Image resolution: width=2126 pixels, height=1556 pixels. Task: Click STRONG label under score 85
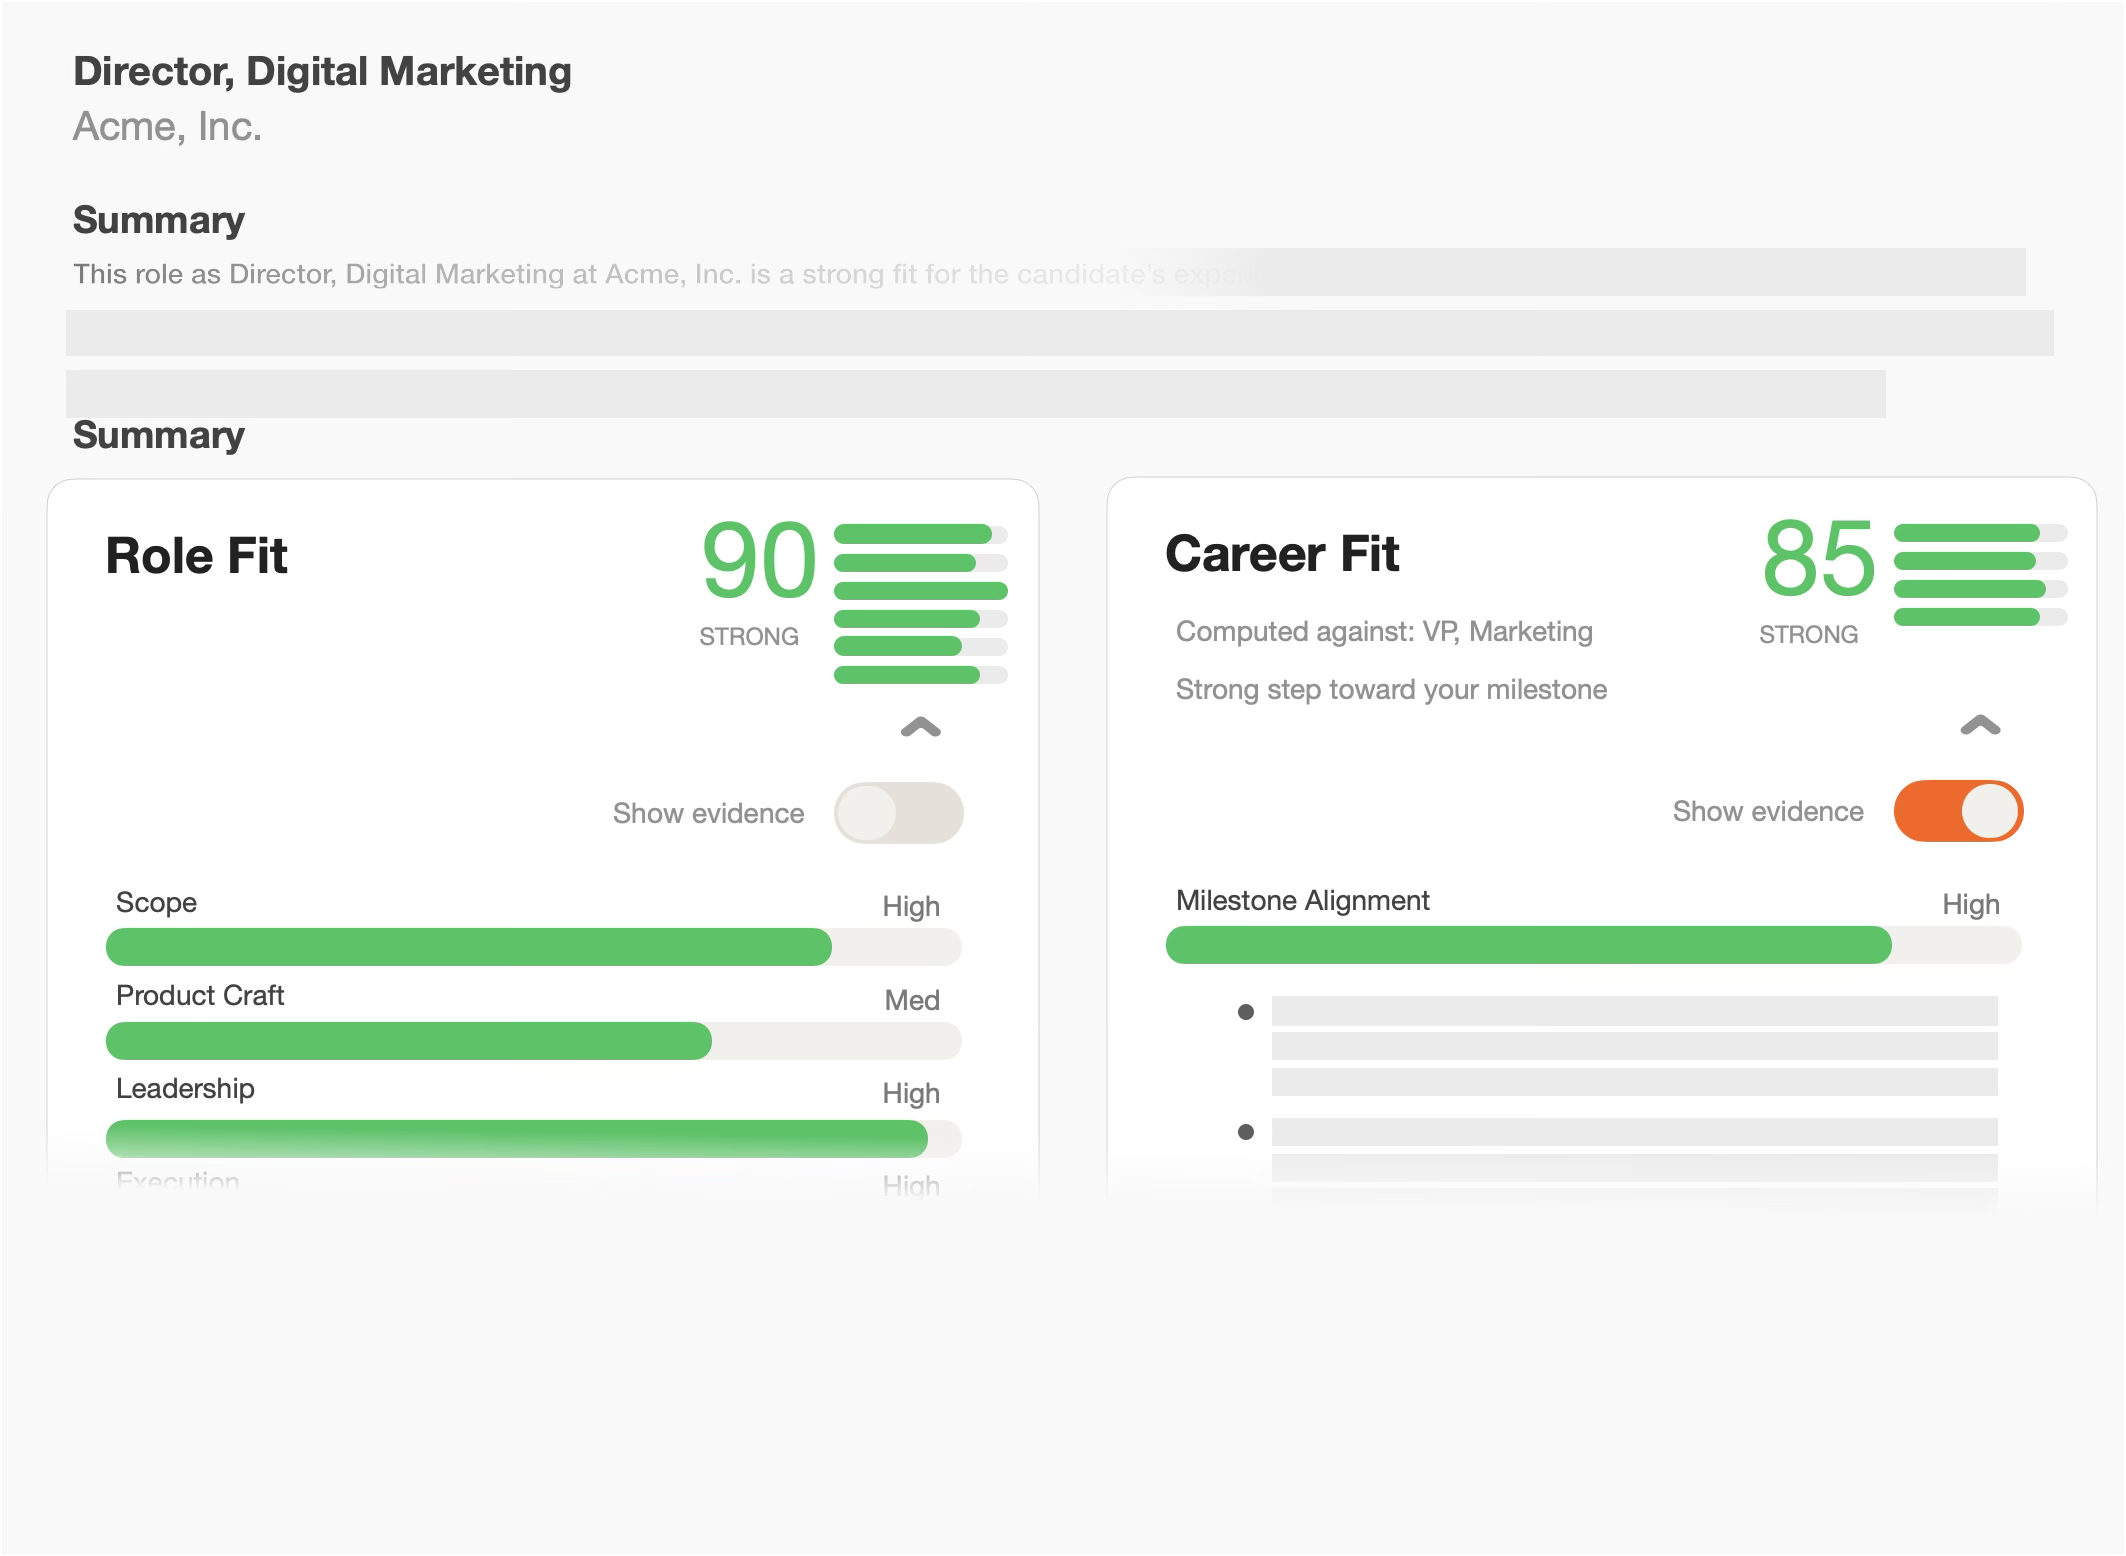[1809, 635]
